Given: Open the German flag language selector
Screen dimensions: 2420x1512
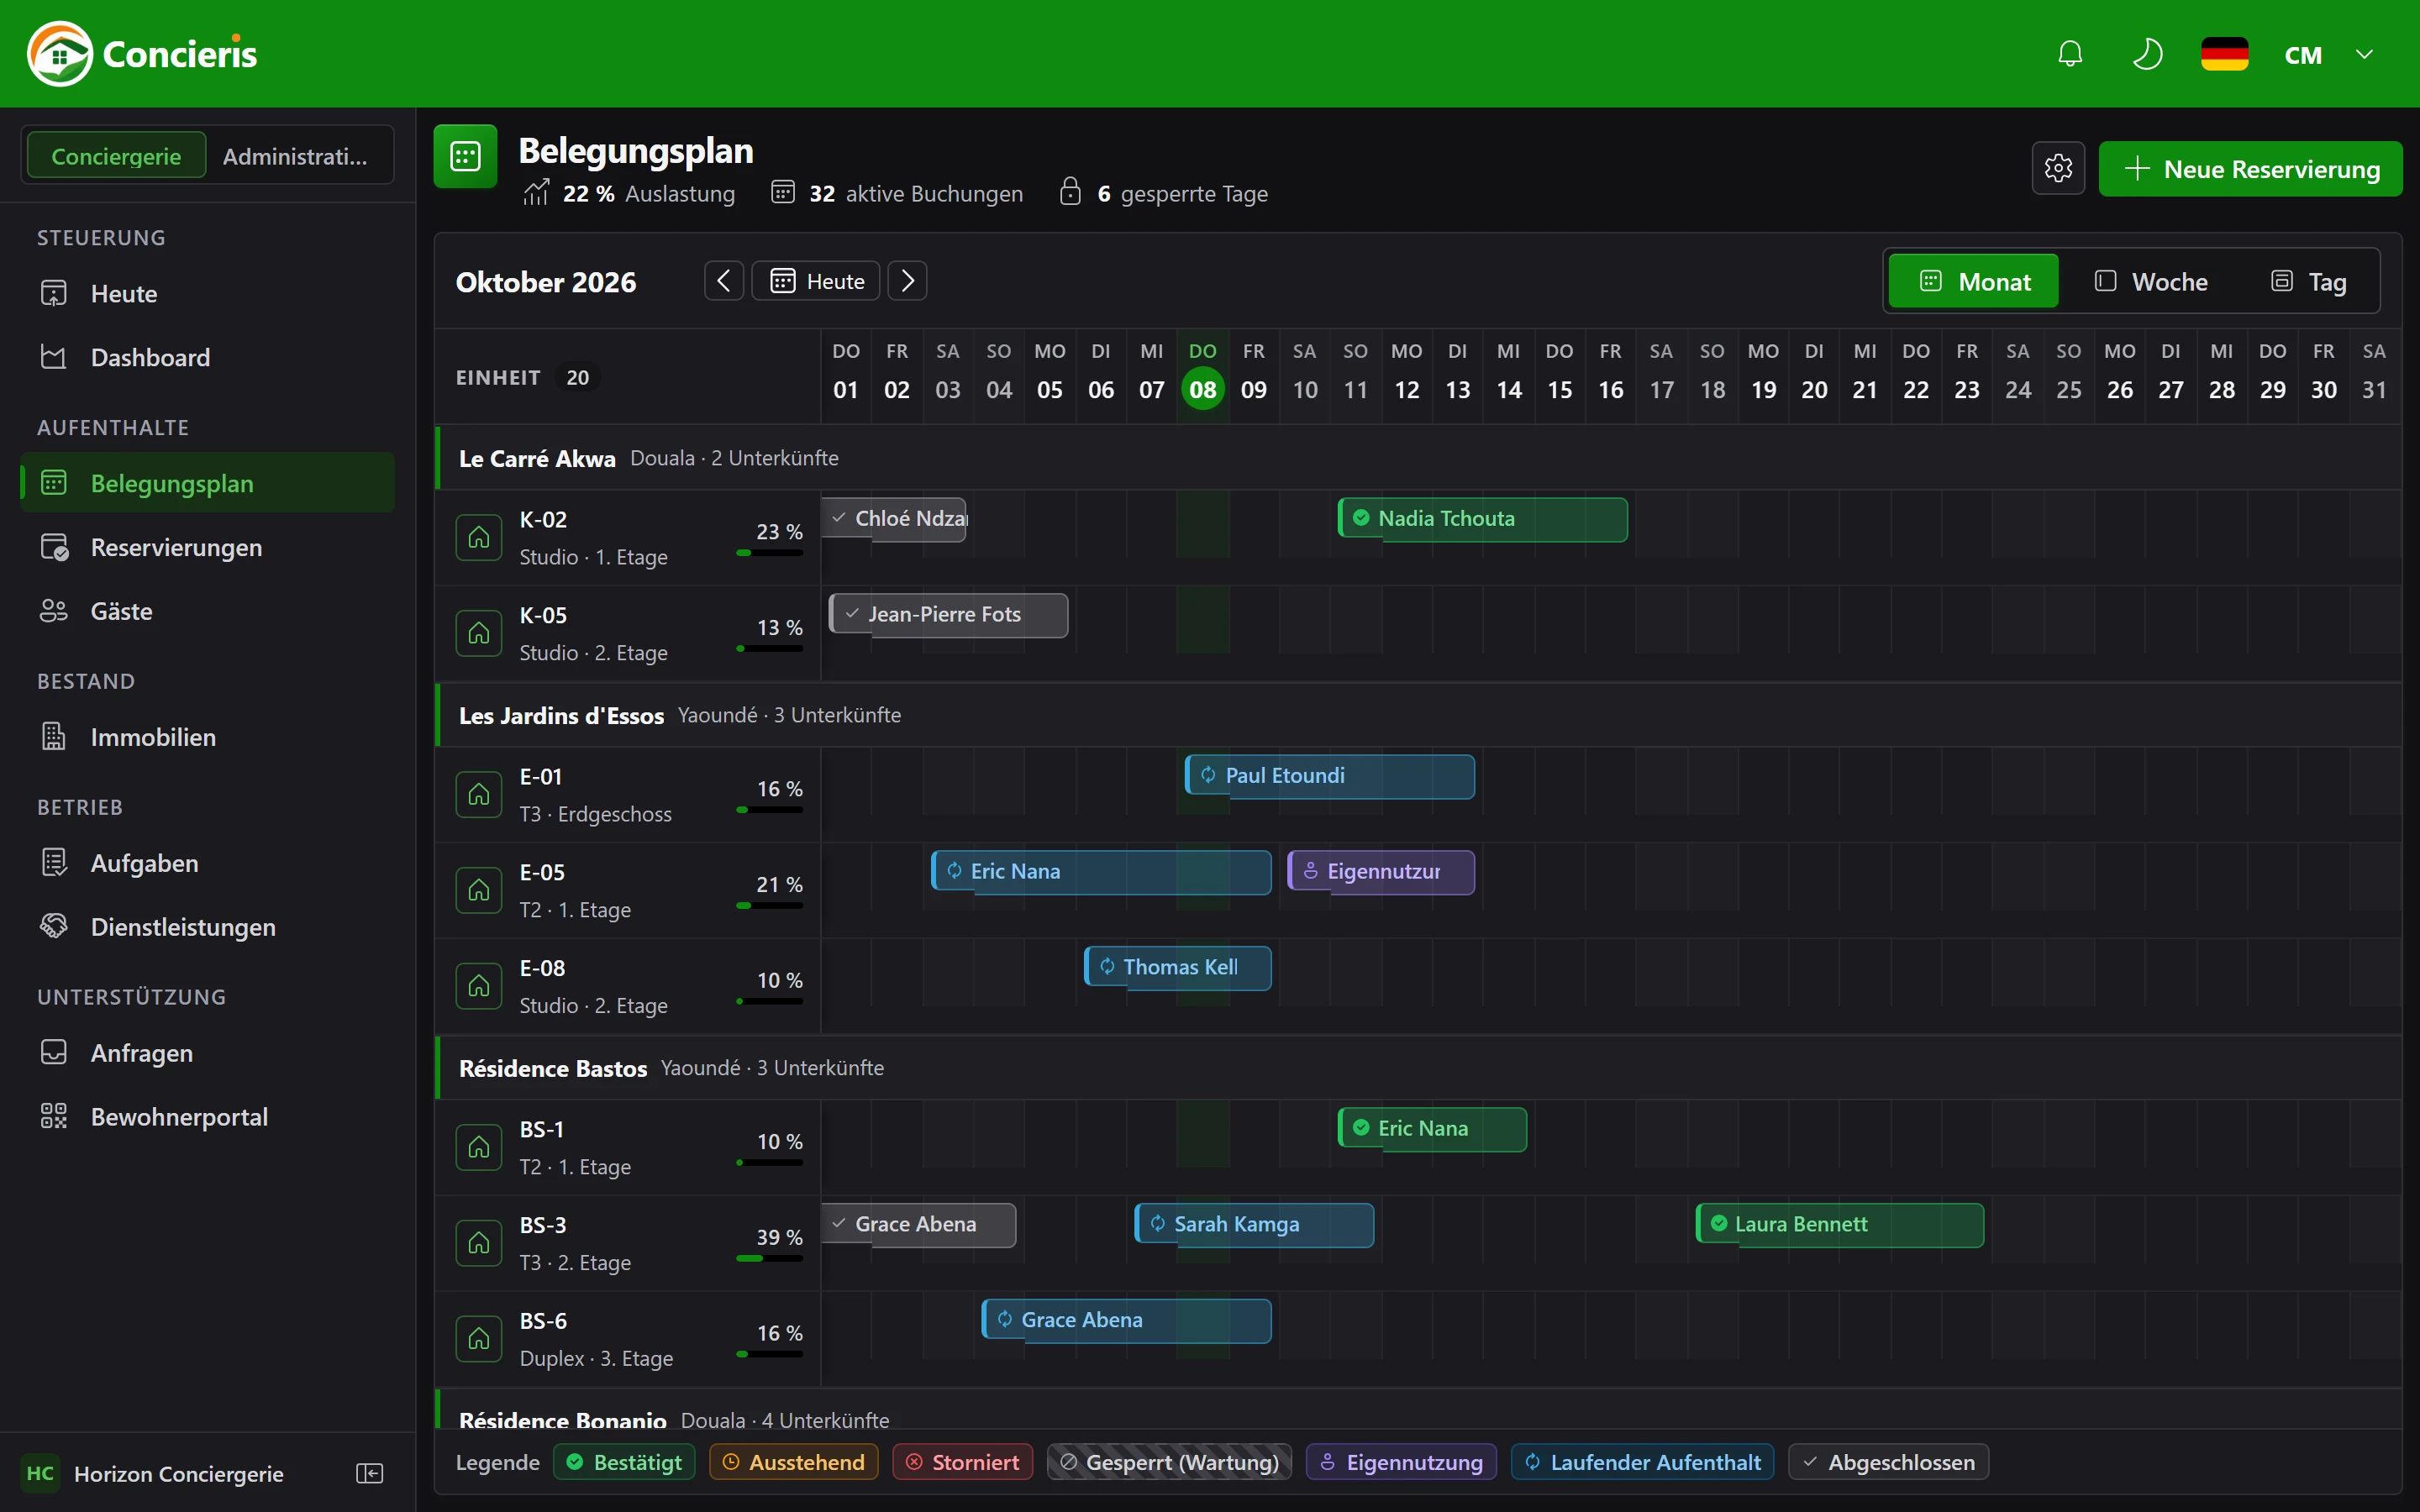Looking at the screenshot, I should tap(2224, 54).
